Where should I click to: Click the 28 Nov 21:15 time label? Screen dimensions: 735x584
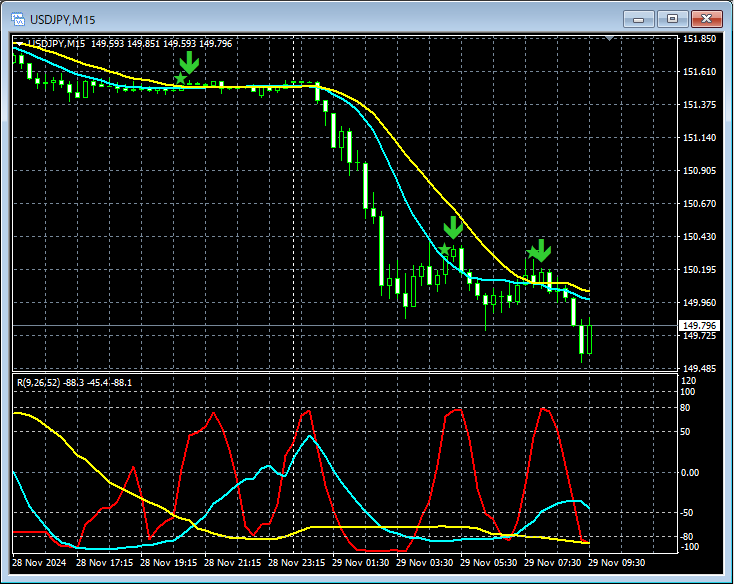click(x=232, y=562)
